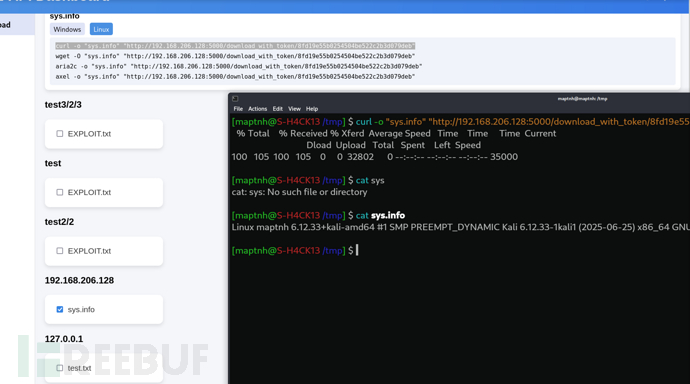Select the Linux command tab
Image resolution: width=690 pixels, height=384 pixels.
(x=101, y=29)
